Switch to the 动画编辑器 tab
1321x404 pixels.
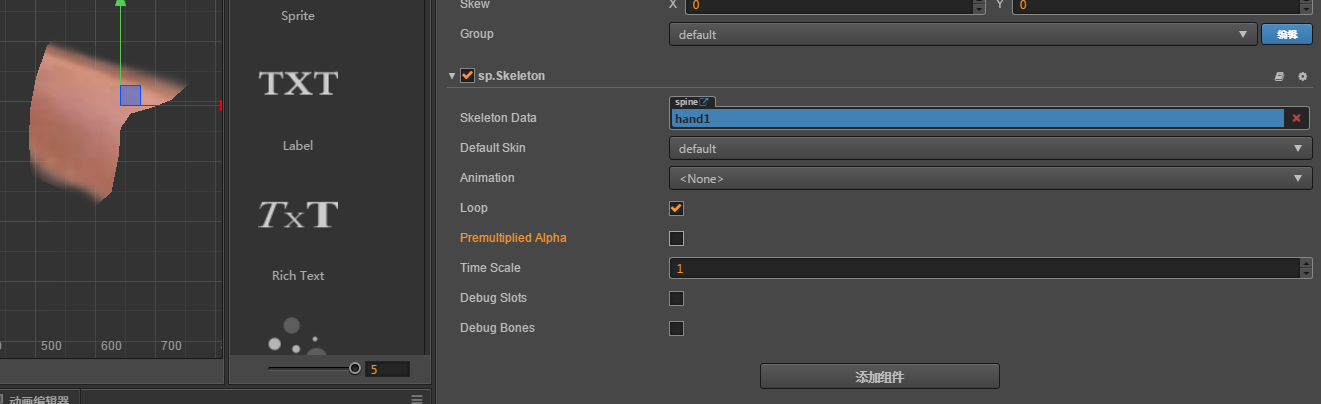coord(38,399)
